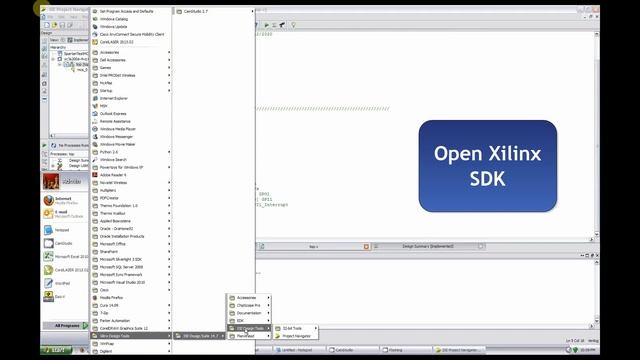Click the MSN icon in programs list
640x360 pixels.
pos(95,106)
